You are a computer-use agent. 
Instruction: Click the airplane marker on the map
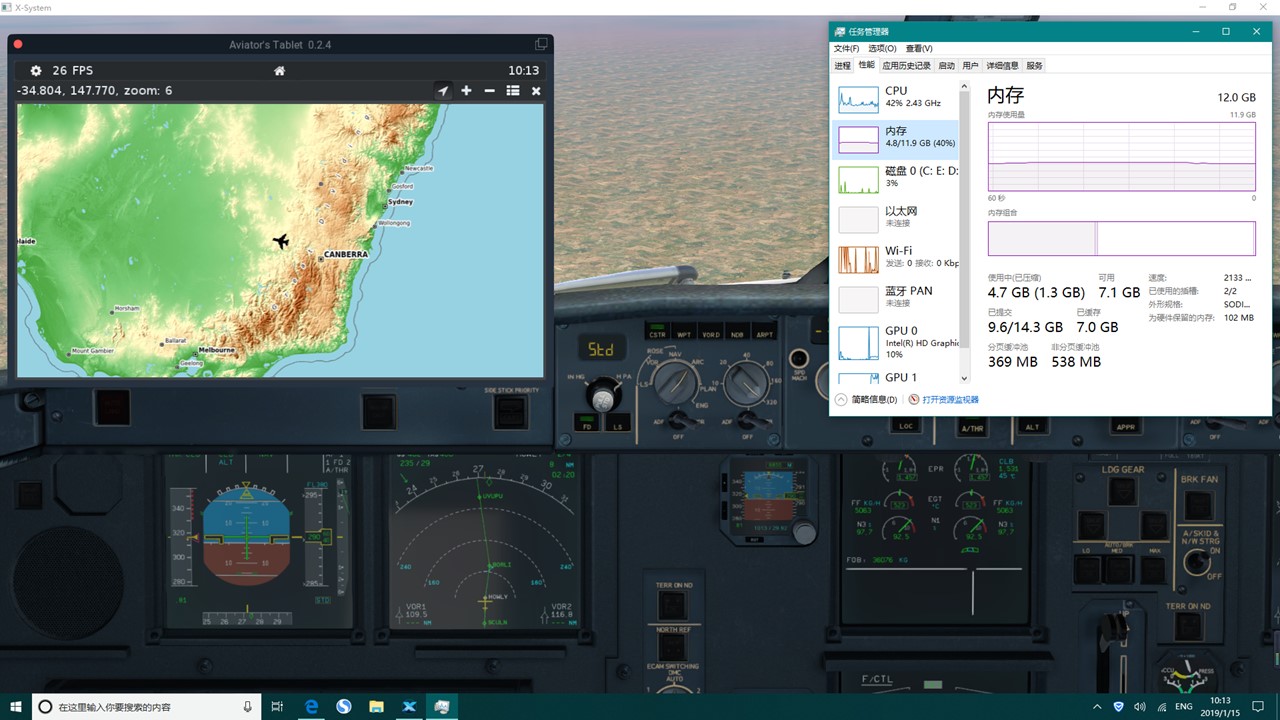point(281,241)
